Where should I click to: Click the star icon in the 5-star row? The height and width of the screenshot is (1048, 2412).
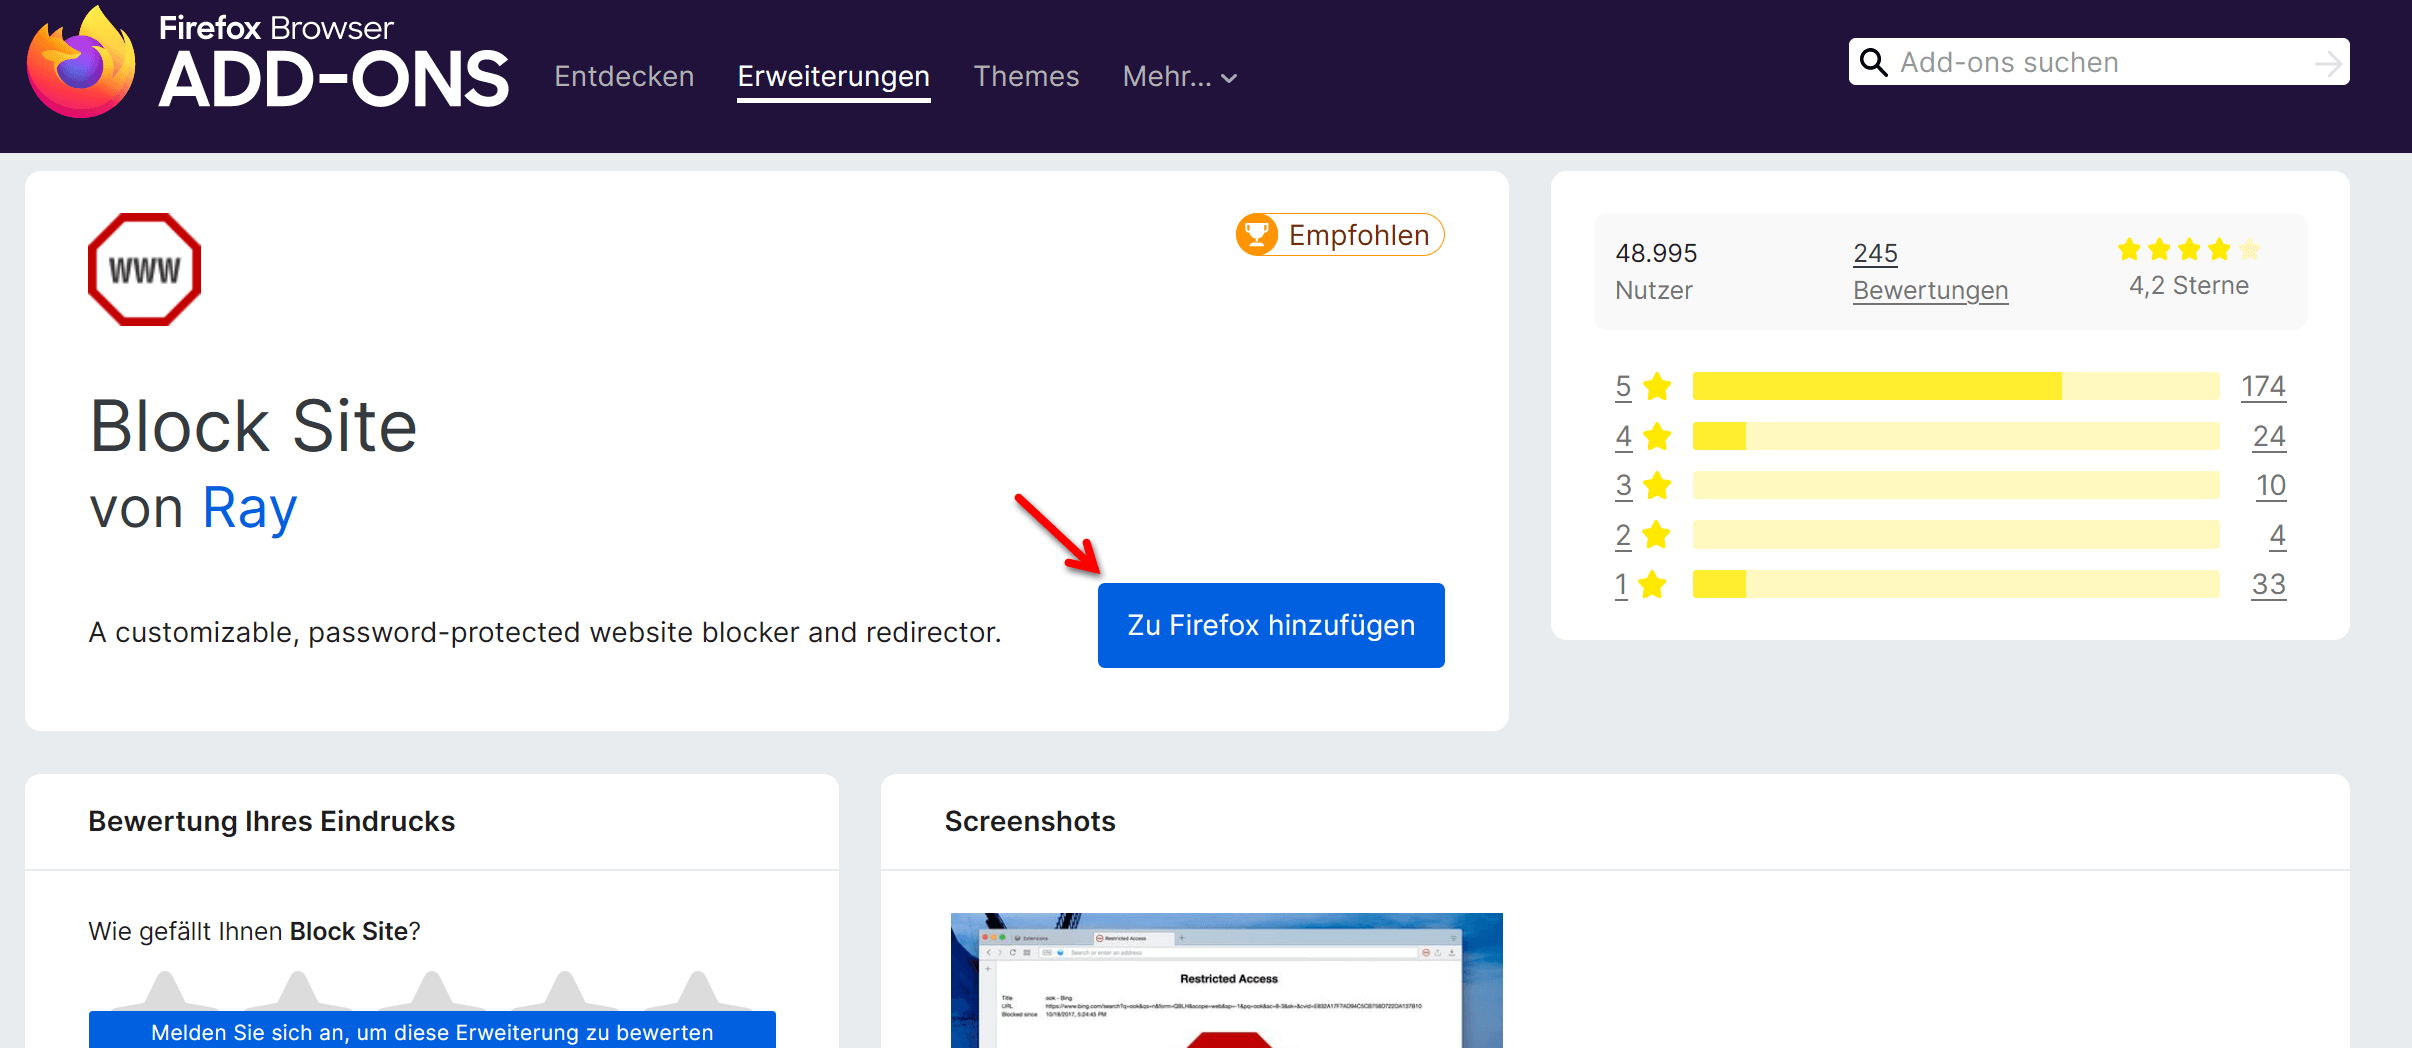1657,386
